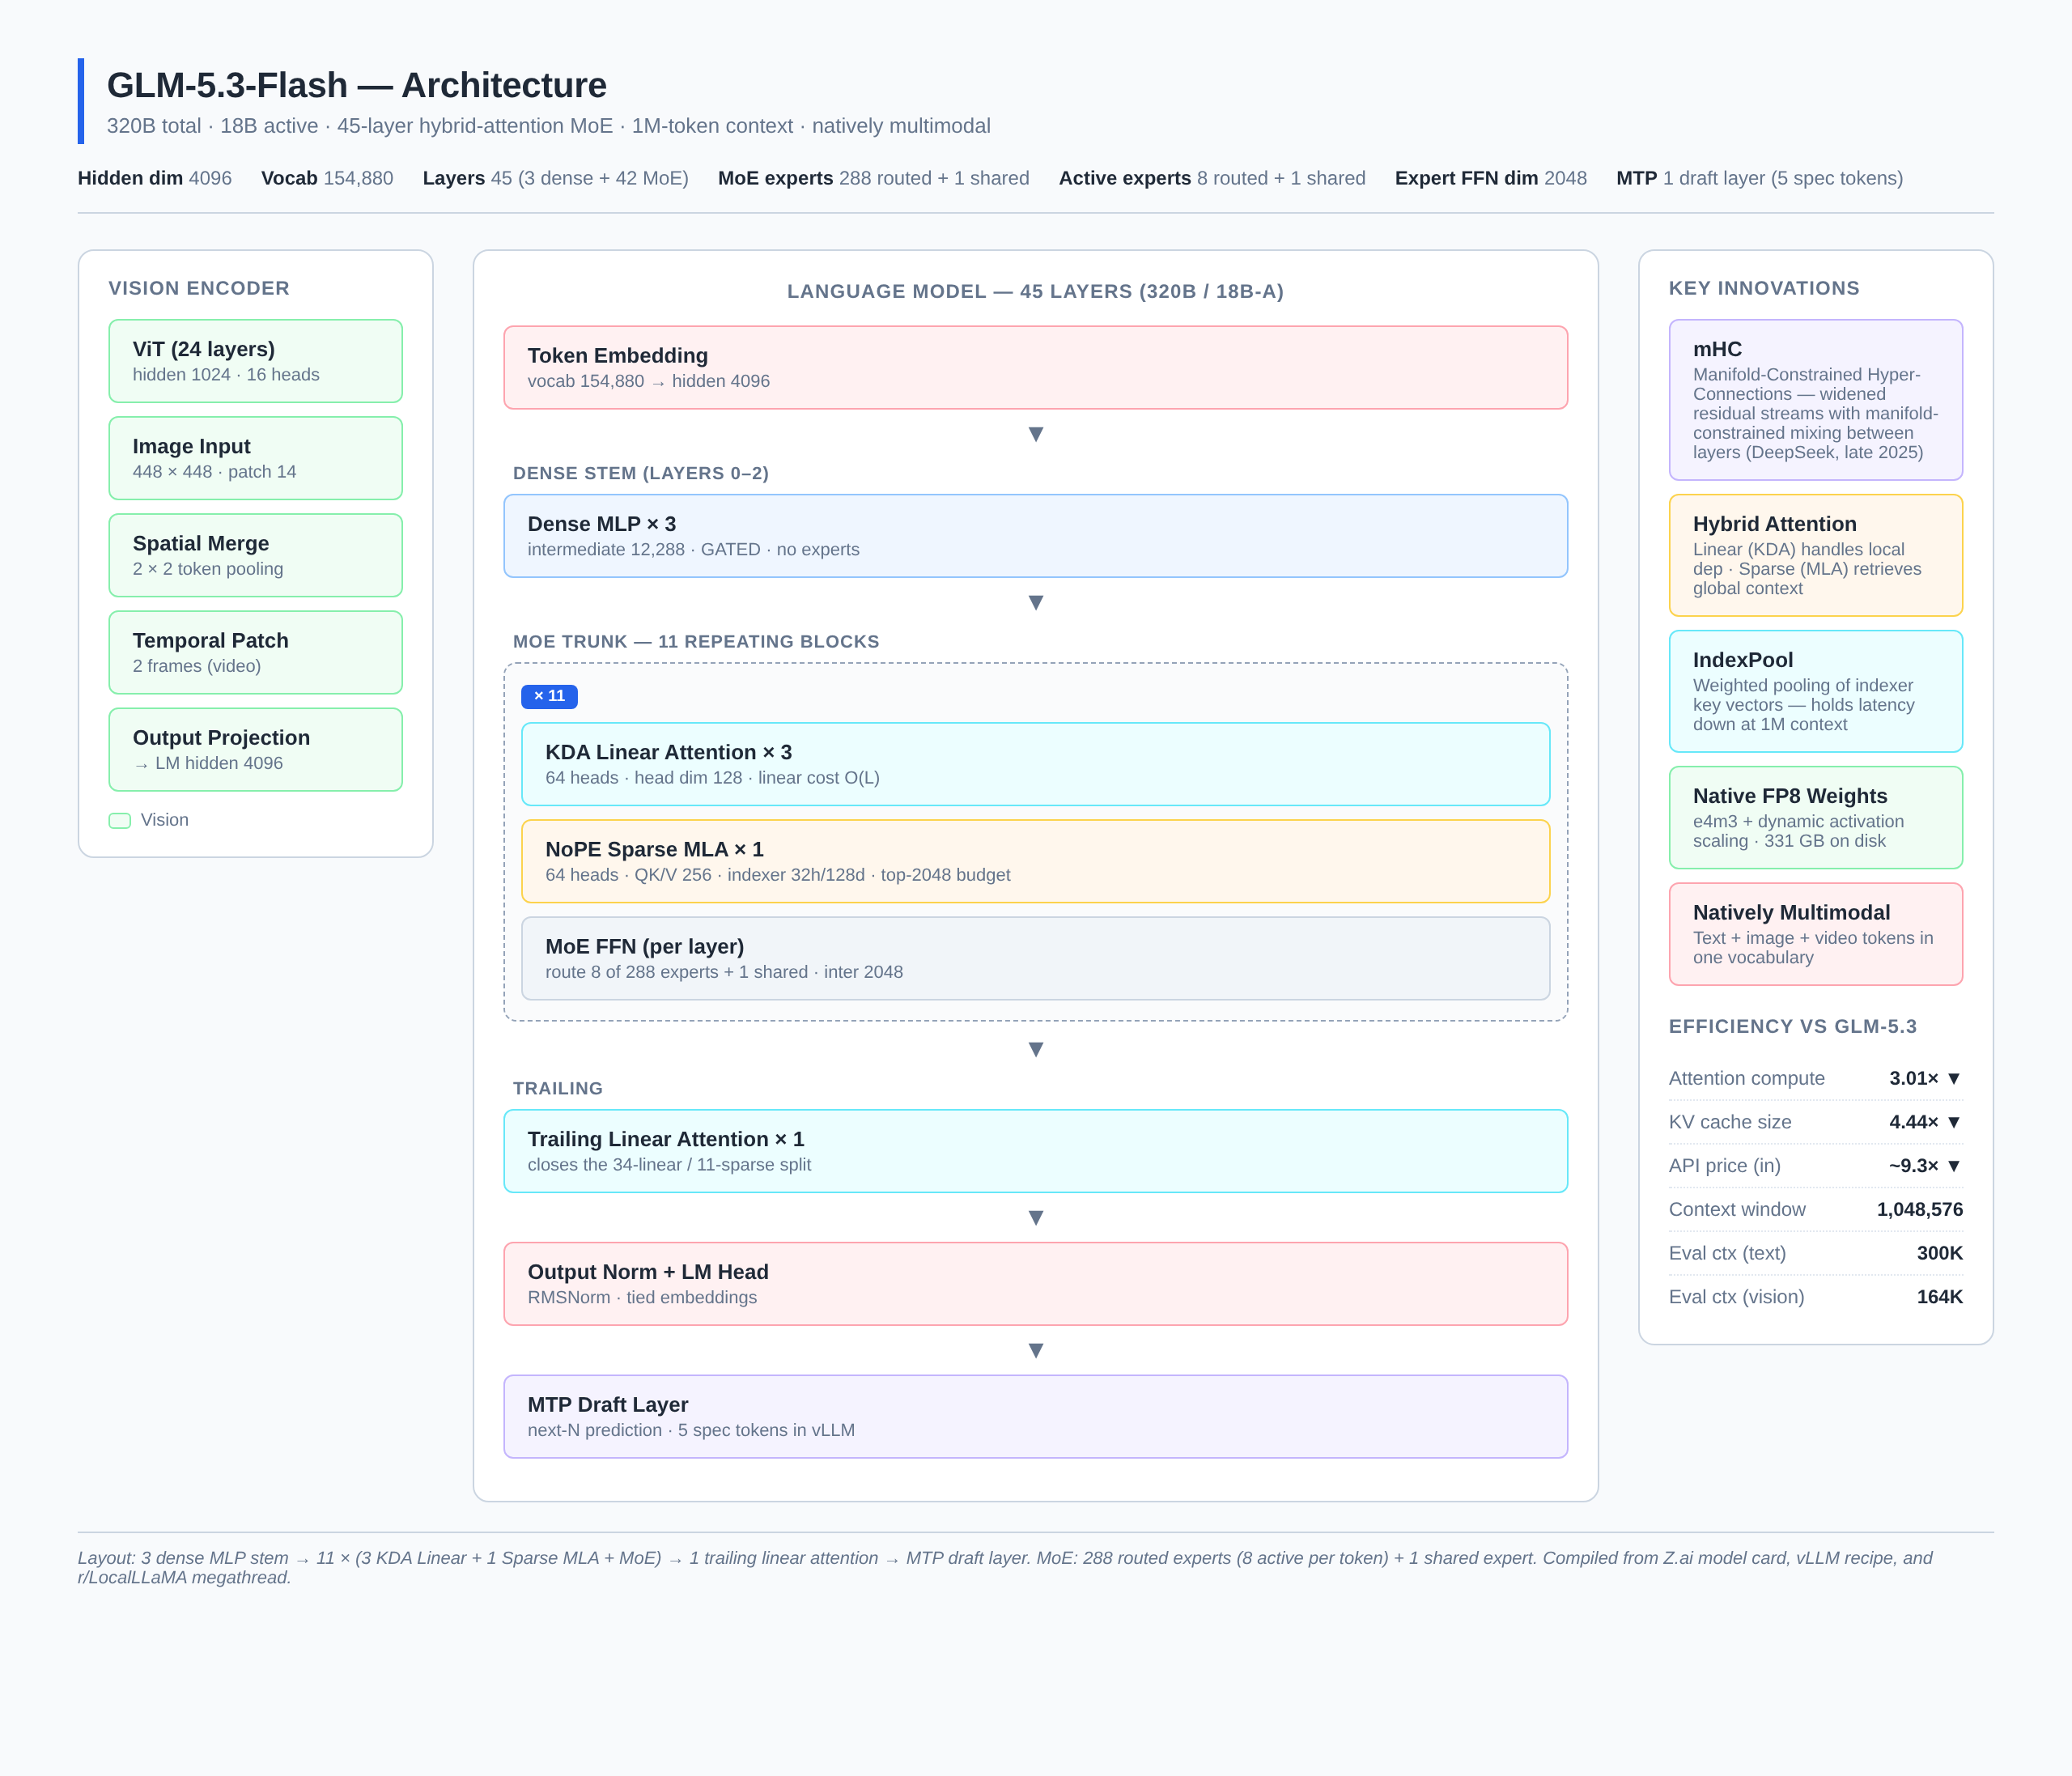The width and height of the screenshot is (2072, 1776).
Task: Click the arrow below Dense MLP block
Action: [x=1036, y=602]
